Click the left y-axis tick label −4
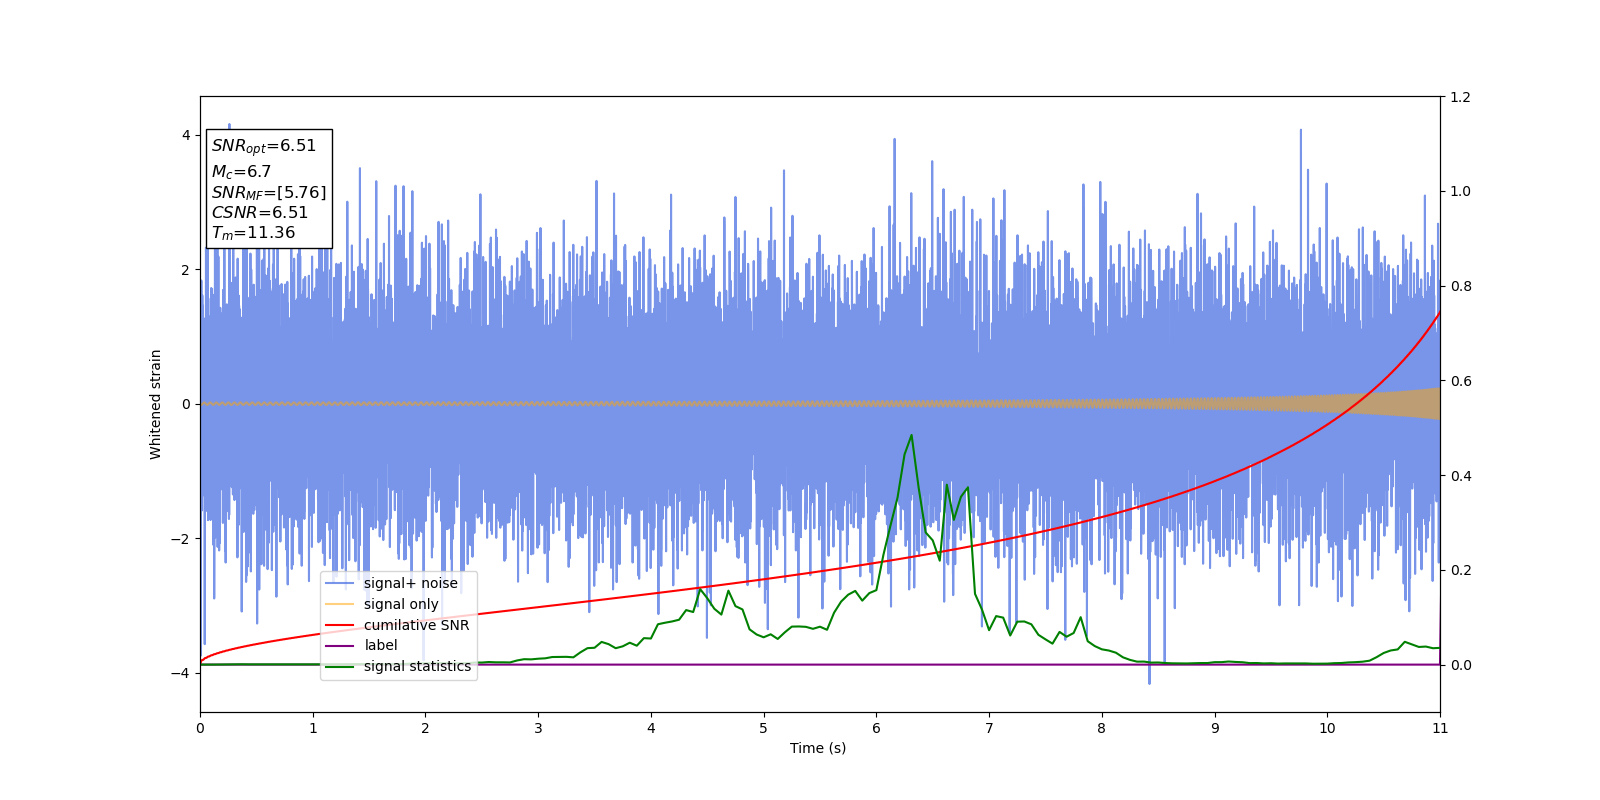The image size is (1600, 800). point(181,673)
